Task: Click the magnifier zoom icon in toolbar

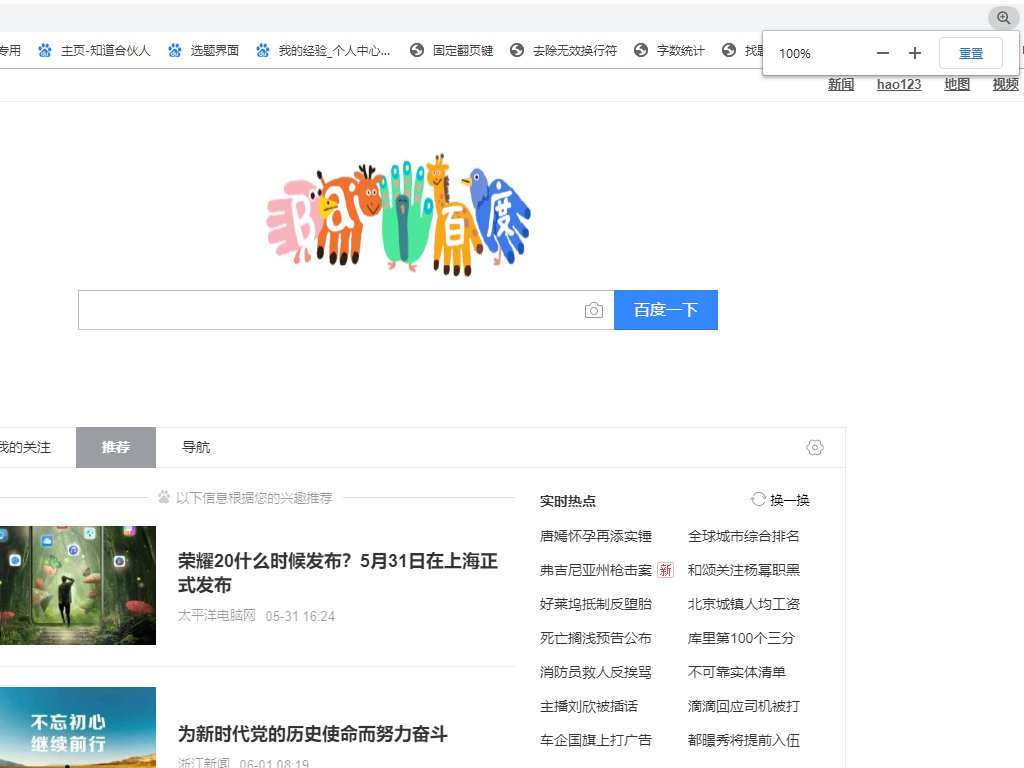Action: pos(1003,18)
